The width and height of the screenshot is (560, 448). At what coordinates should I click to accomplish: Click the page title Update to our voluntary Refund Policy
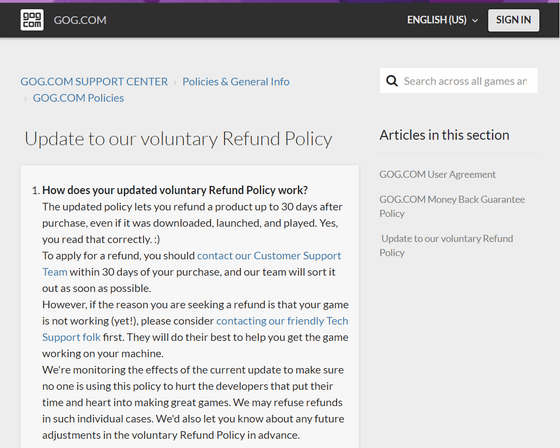point(178,139)
